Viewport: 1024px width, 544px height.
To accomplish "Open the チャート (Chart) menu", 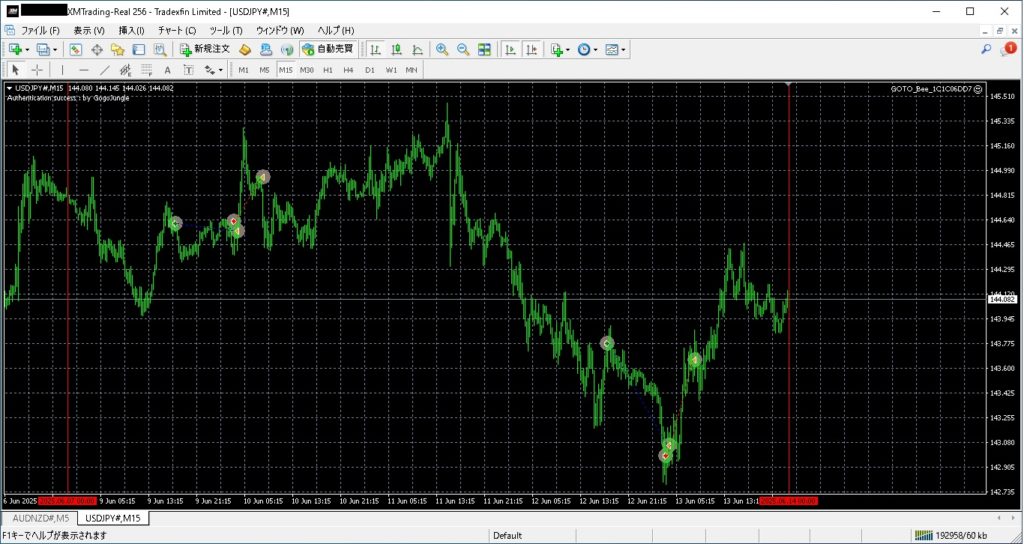I will pos(177,30).
